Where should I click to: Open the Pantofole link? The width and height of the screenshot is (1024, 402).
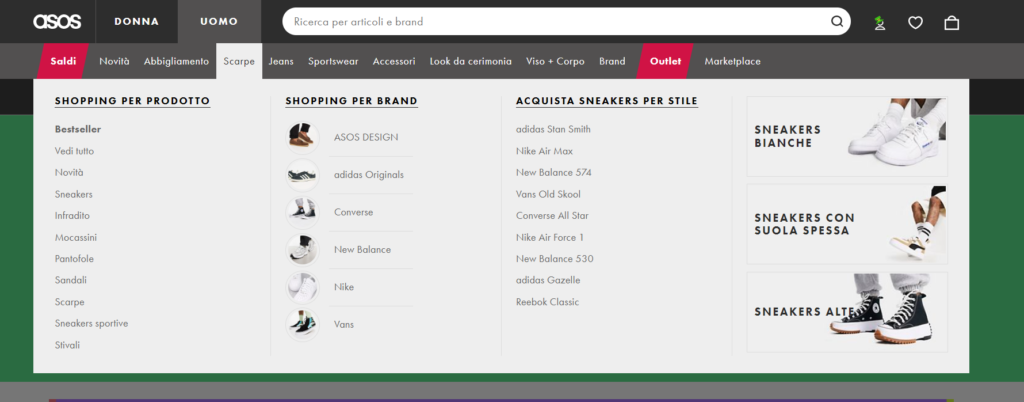click(x=74, y=258)
